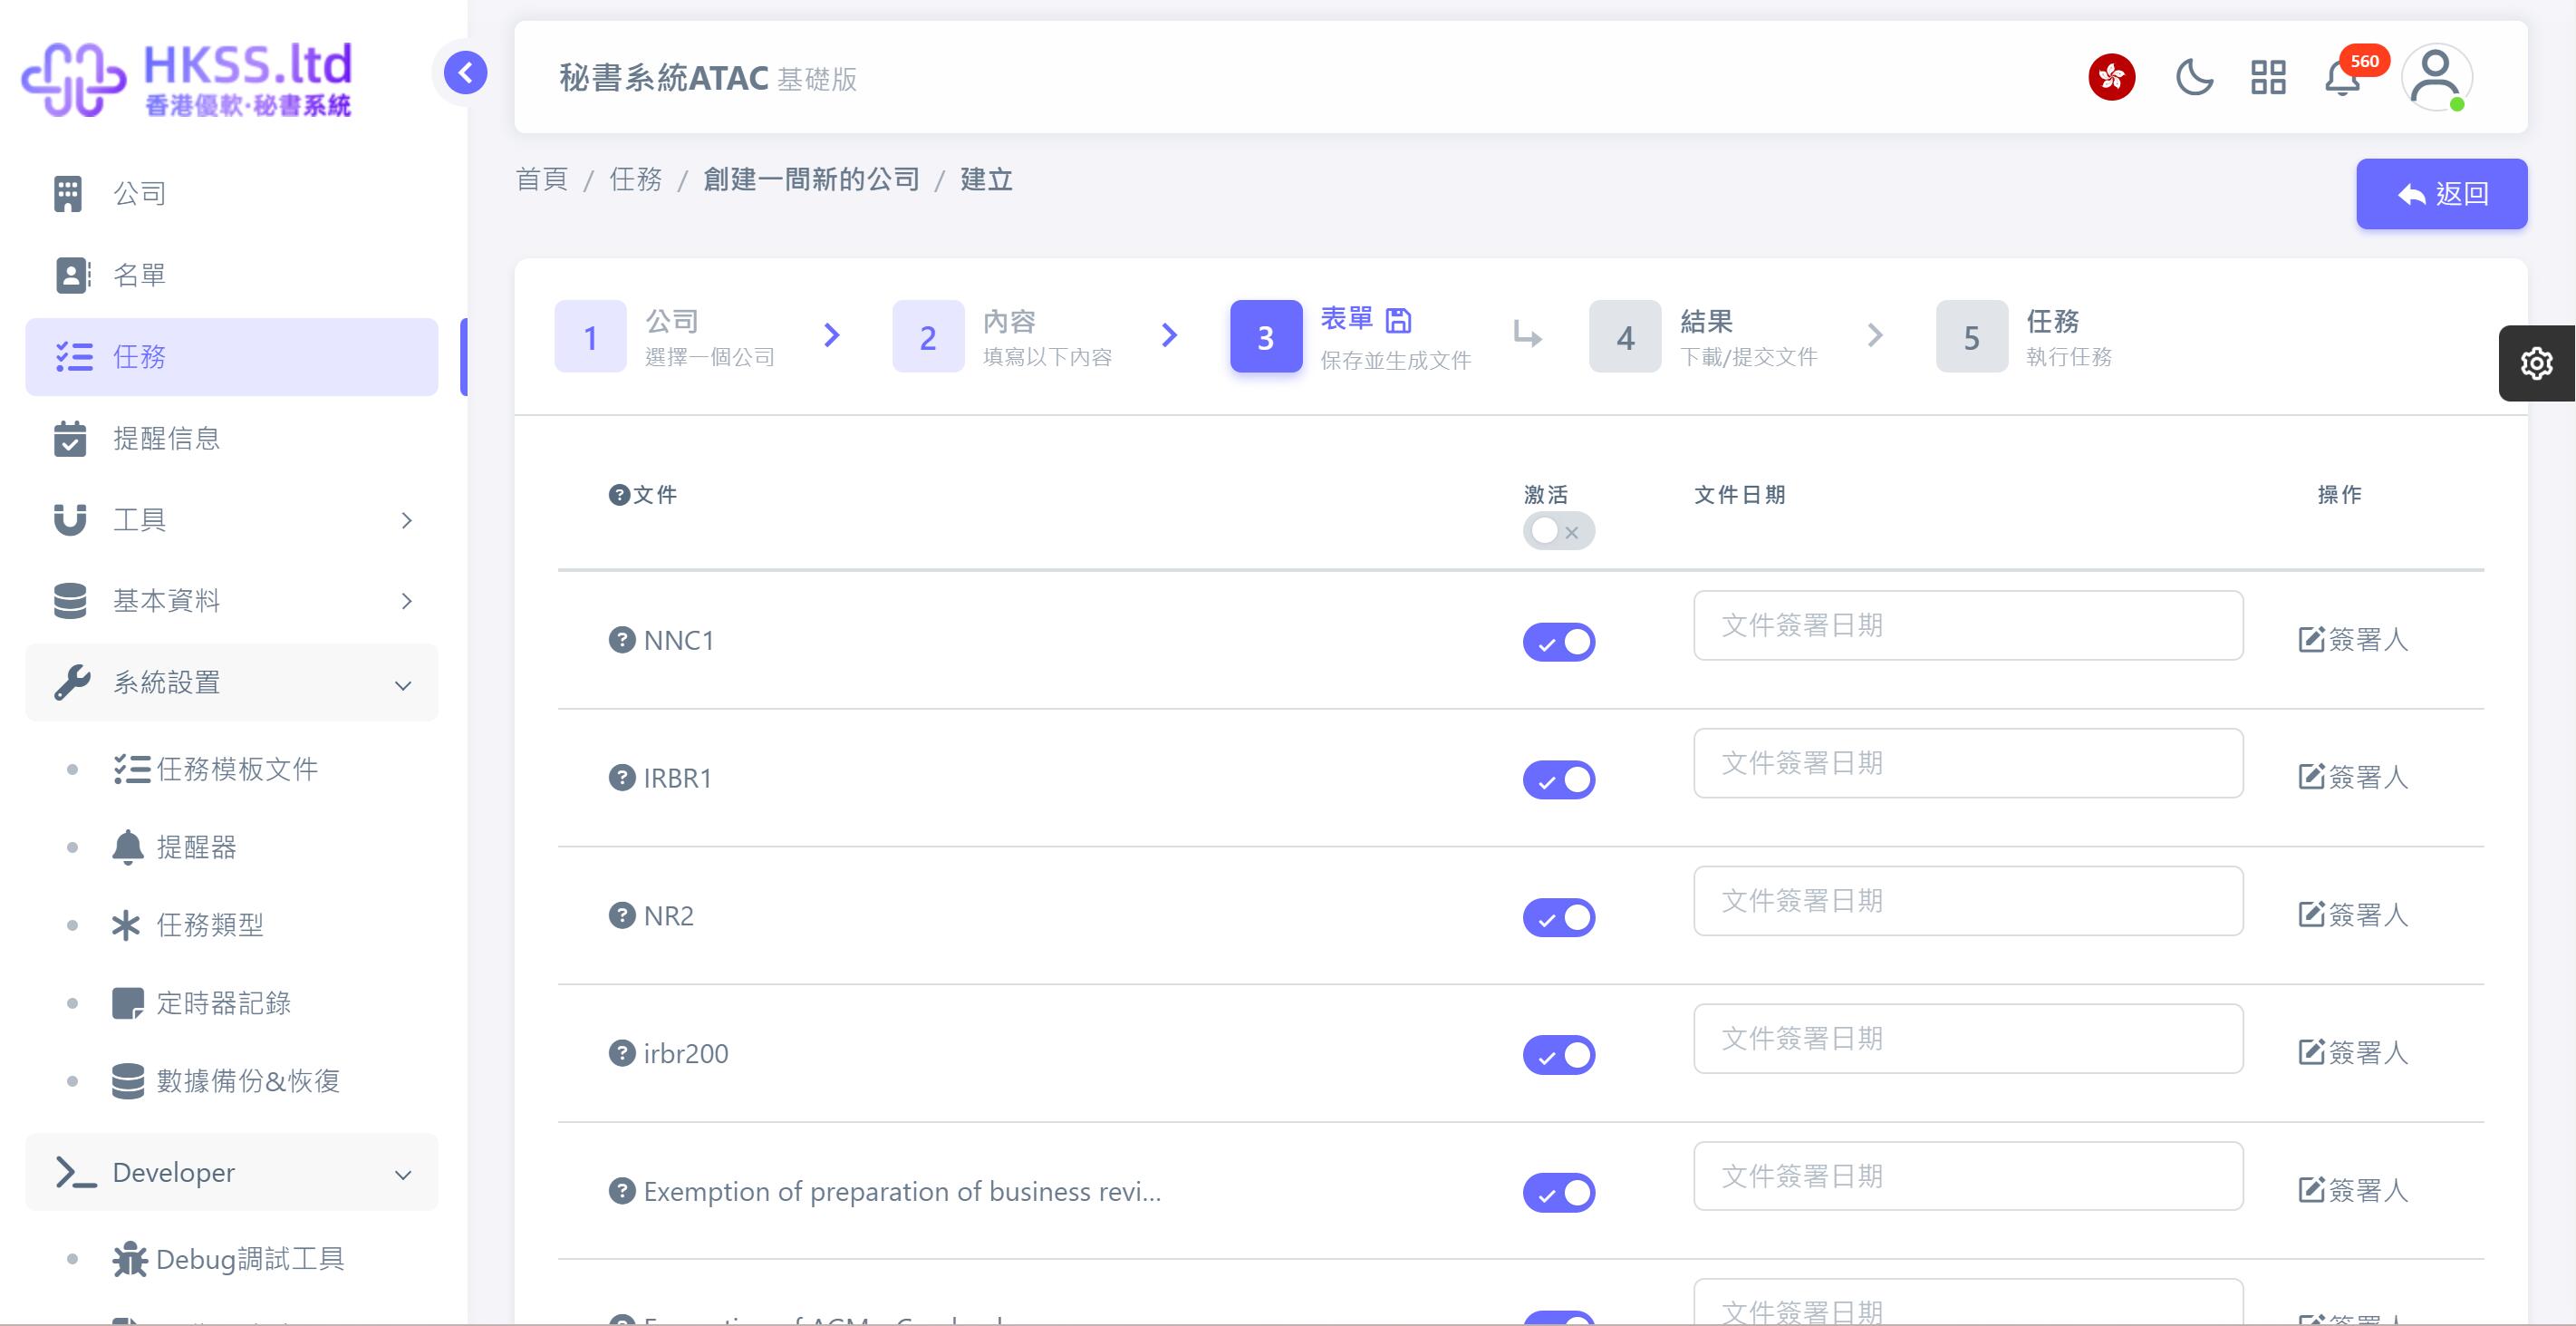This screenshot has width=2576, height=1326.
Task: Click 簽署人 for Exemption of preparation row
Action: (2353, 1191)
